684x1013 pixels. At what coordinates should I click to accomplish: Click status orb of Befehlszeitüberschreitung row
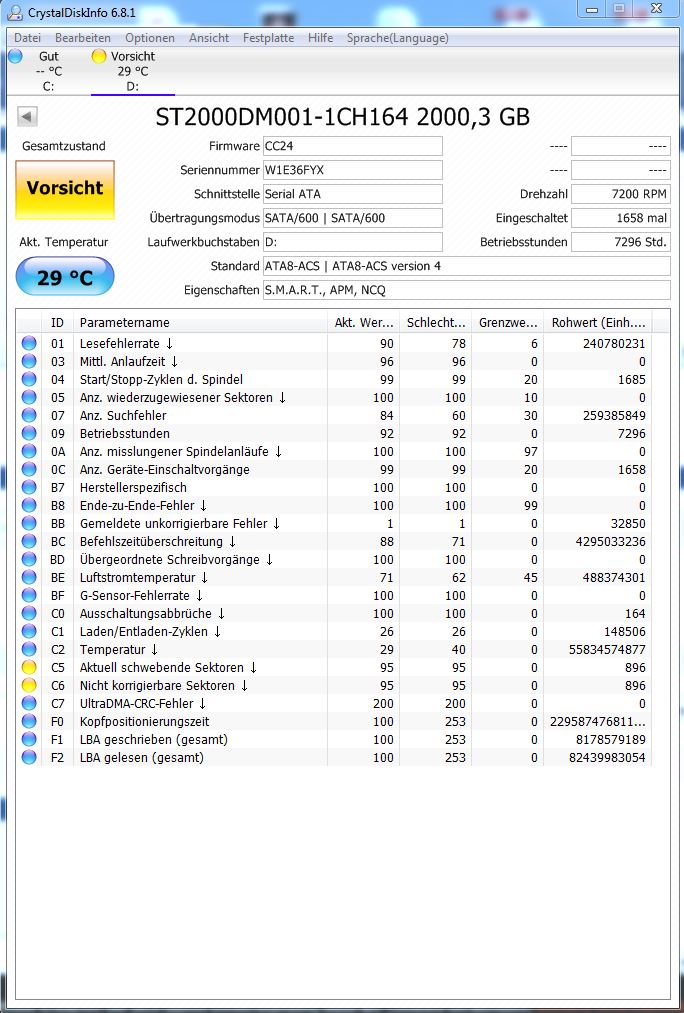[x=29, y=541]
